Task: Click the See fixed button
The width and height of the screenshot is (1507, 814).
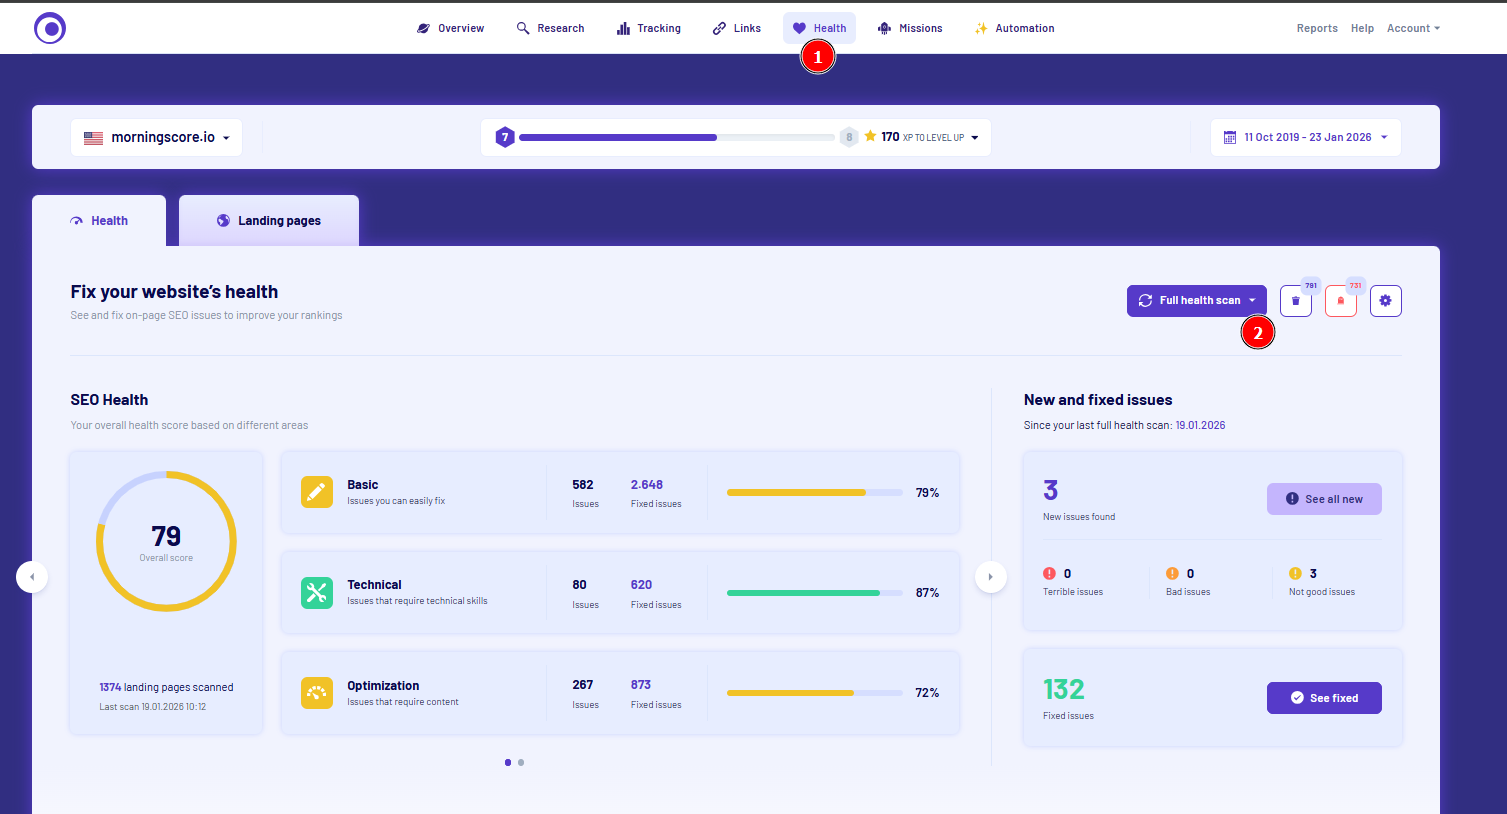Action: tap(1324, 697)
